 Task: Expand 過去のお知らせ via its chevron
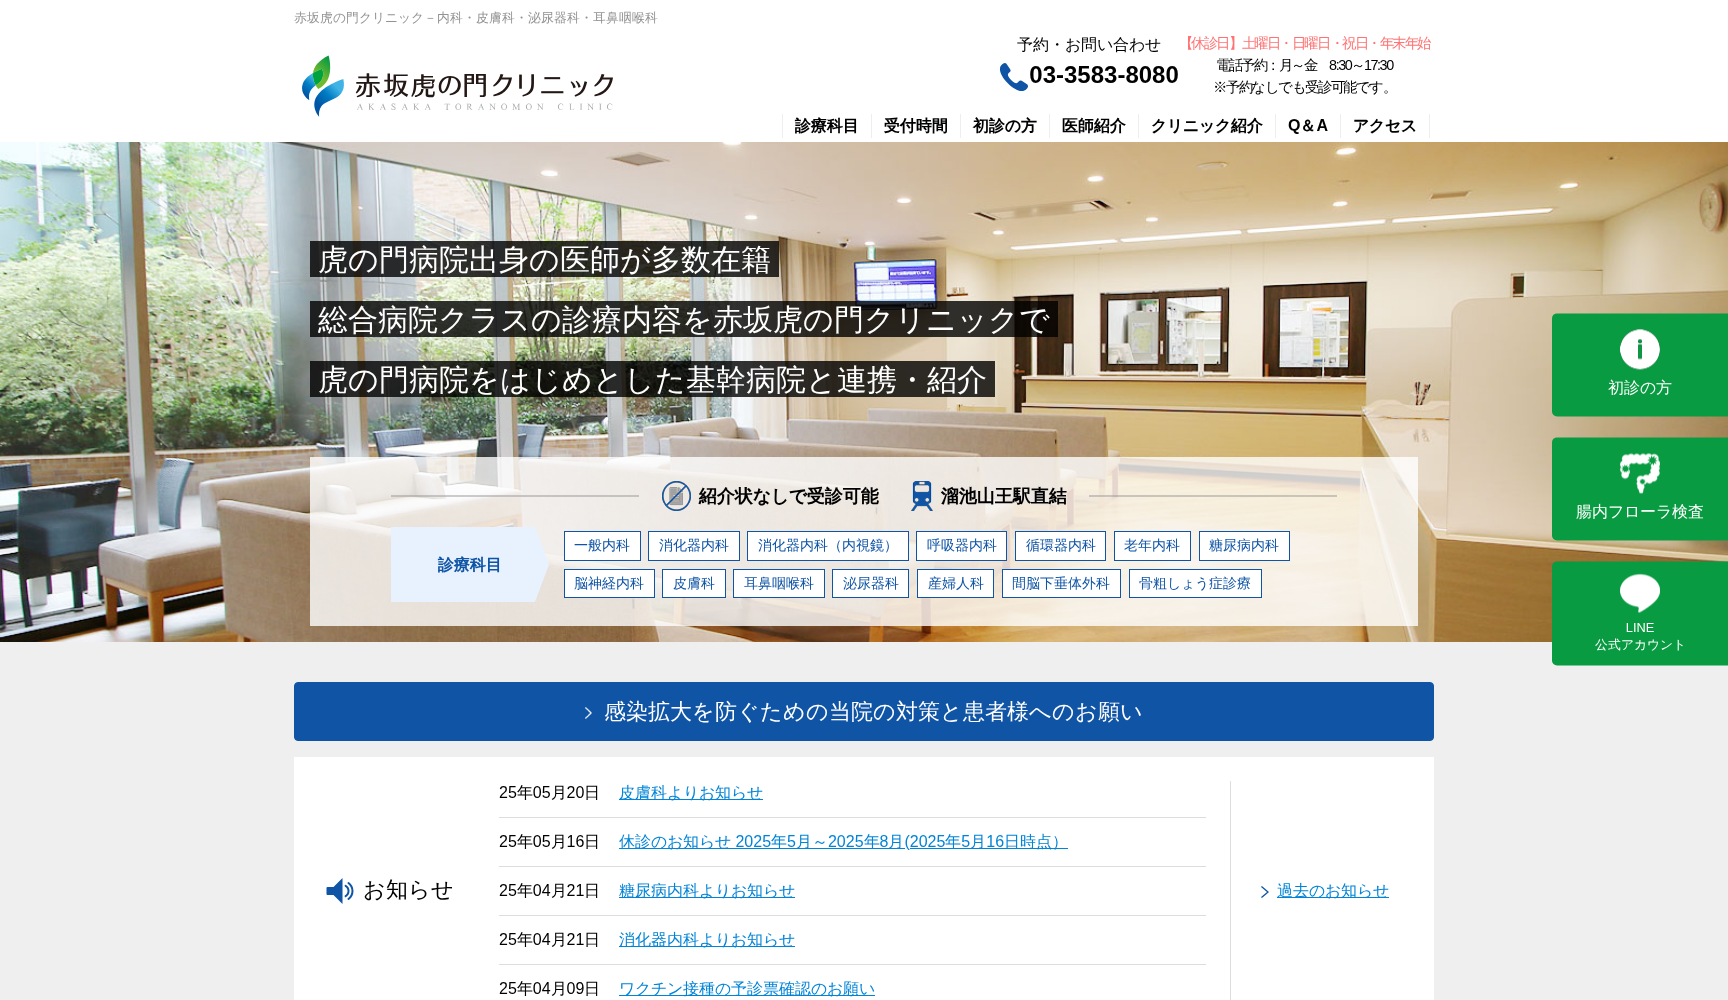click(1263, 890)
